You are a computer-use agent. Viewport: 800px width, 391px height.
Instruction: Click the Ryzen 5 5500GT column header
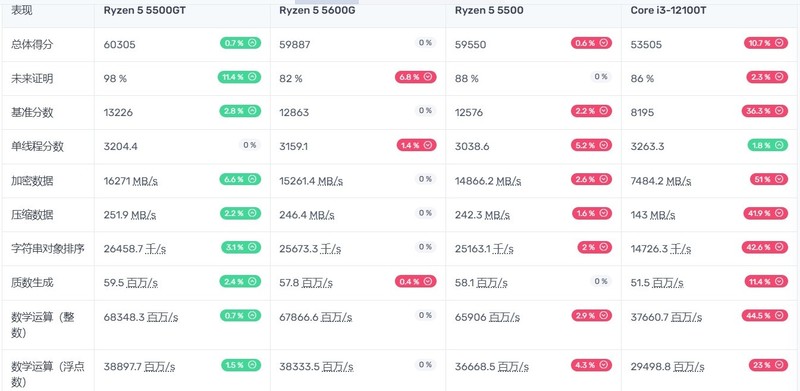(144, 10)
